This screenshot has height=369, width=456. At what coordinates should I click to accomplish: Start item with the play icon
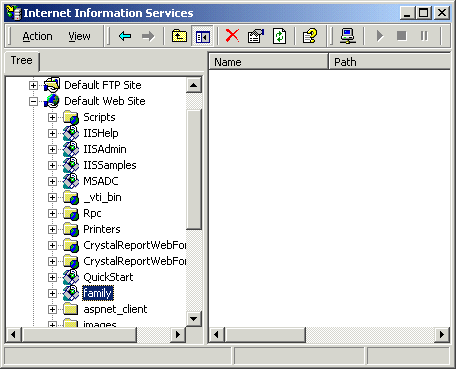click(x=380, y=36)
